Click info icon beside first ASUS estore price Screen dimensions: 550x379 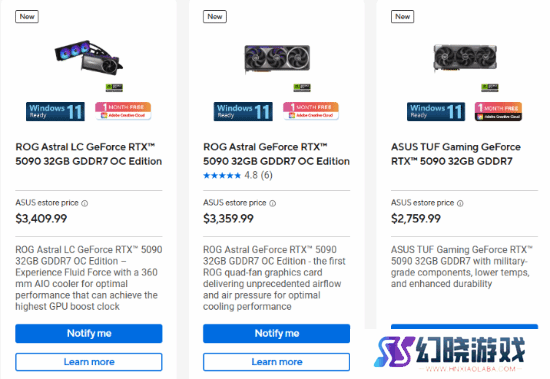click(85, 203)
